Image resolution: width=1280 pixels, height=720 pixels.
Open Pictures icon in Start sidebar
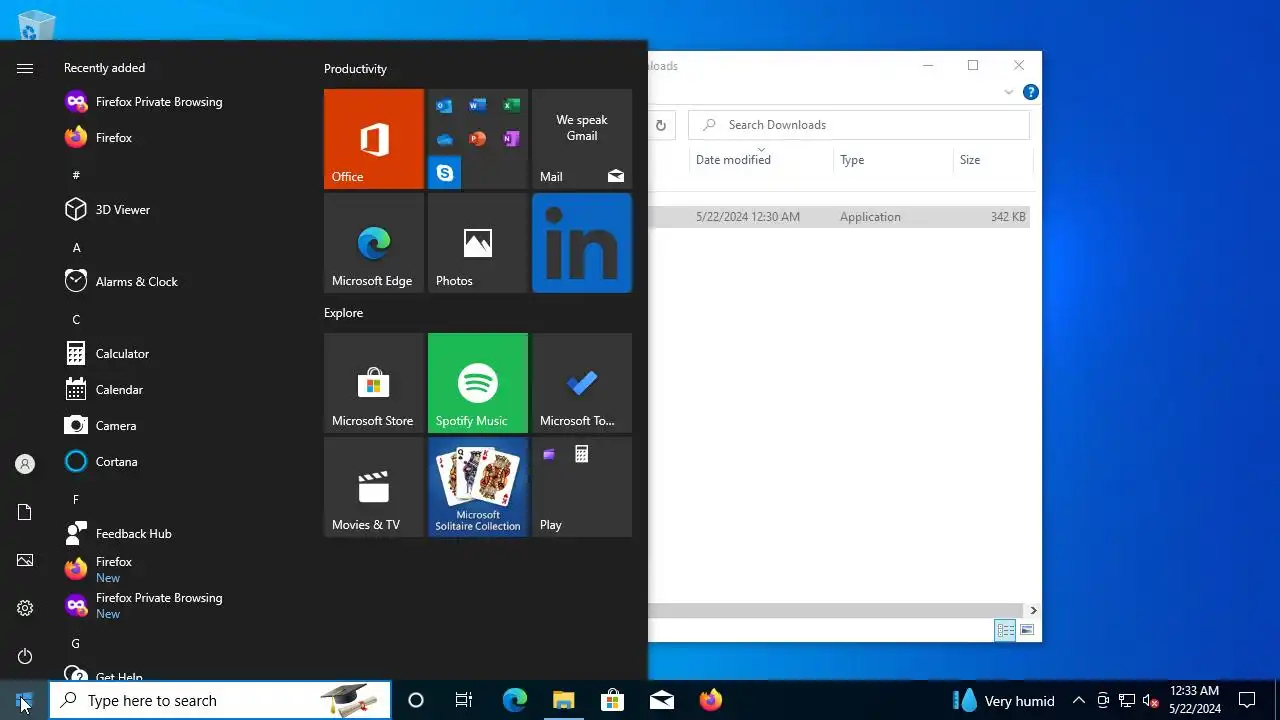pyautogui.click(x=25, y=560)
